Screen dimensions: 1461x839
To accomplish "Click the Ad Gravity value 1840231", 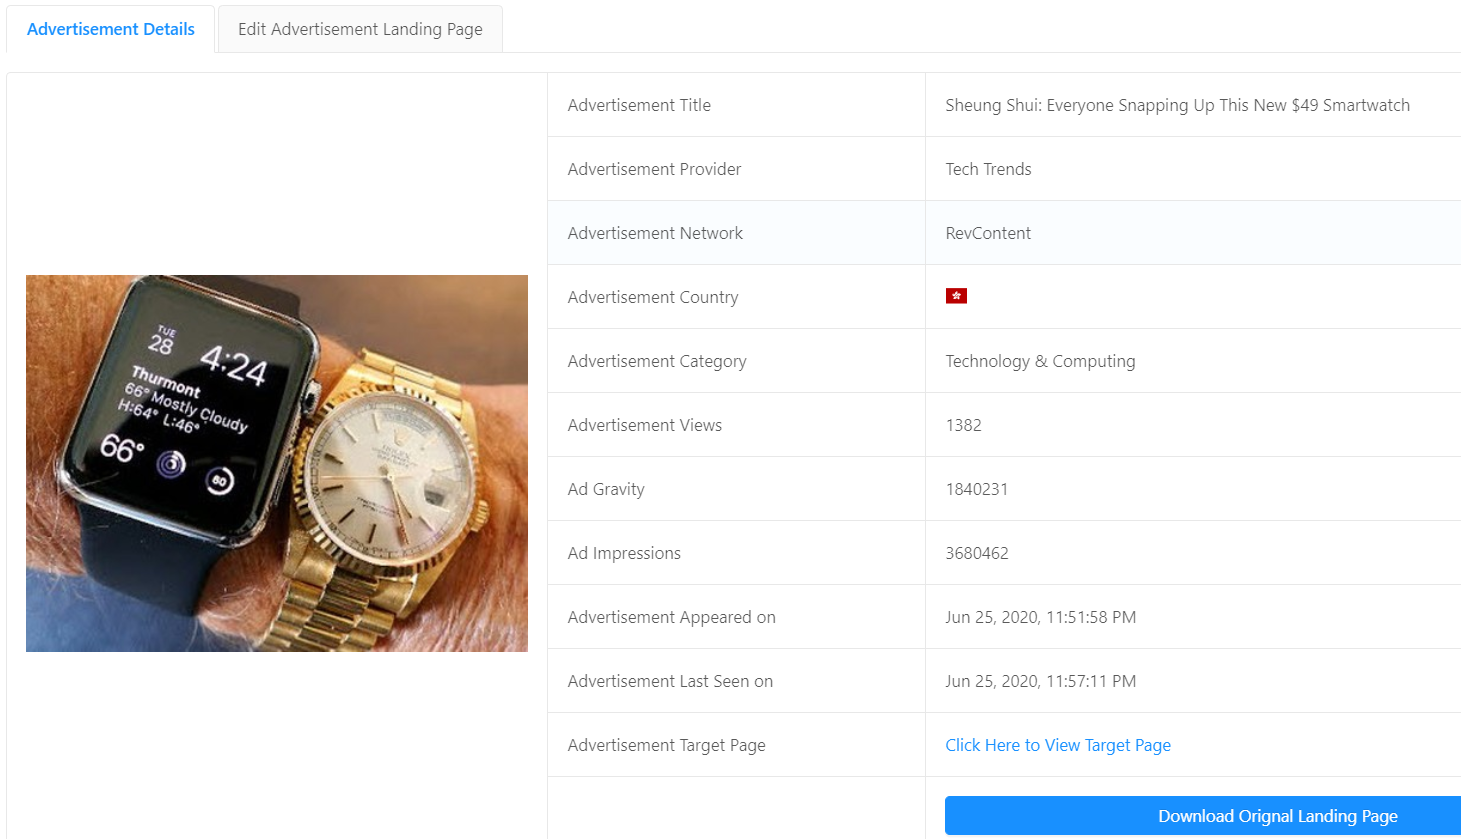I will [976, 489].
